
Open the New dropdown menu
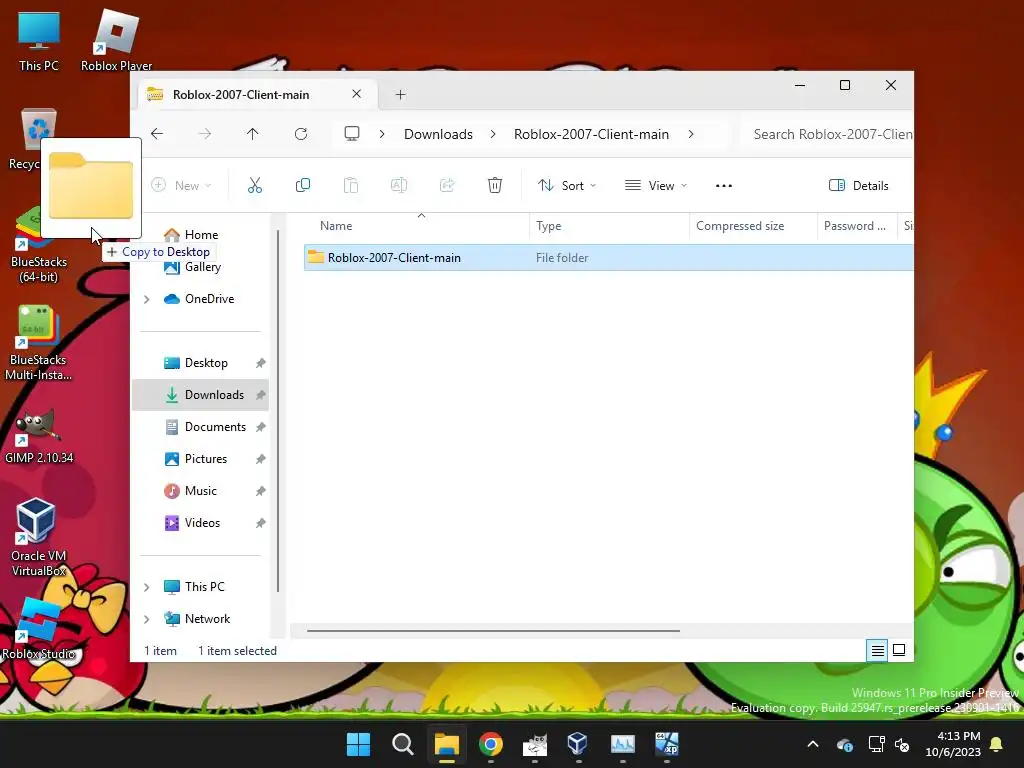[182, 185]
